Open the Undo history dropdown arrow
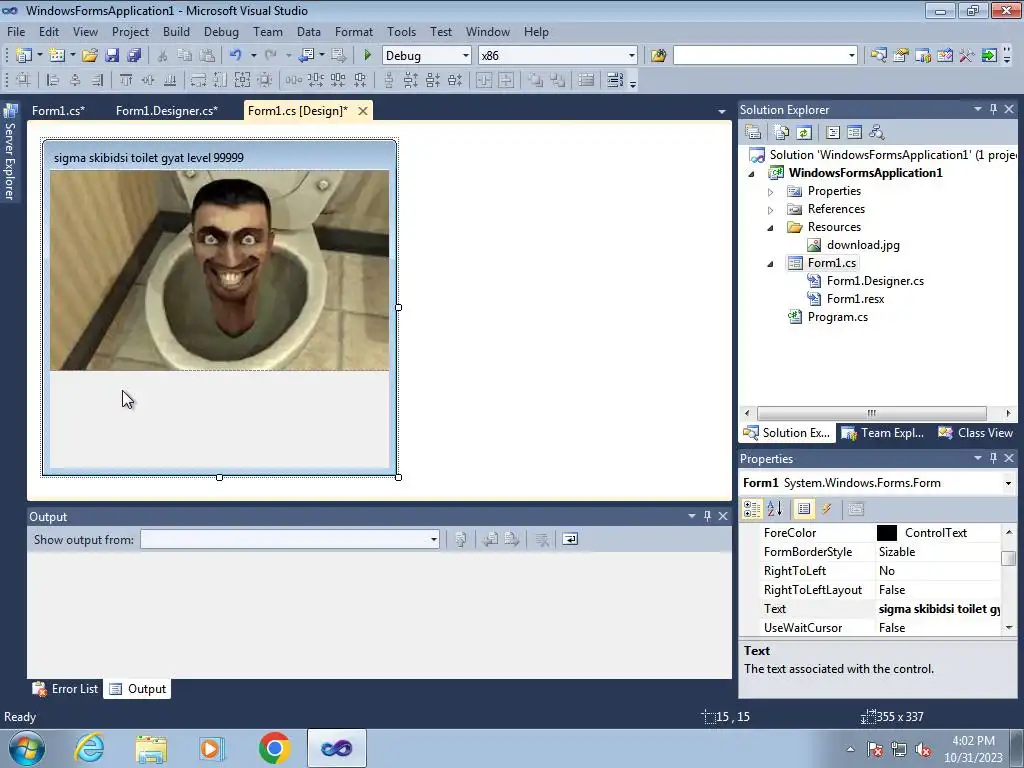Screen dimensions: 1024x768 point(253,56)
